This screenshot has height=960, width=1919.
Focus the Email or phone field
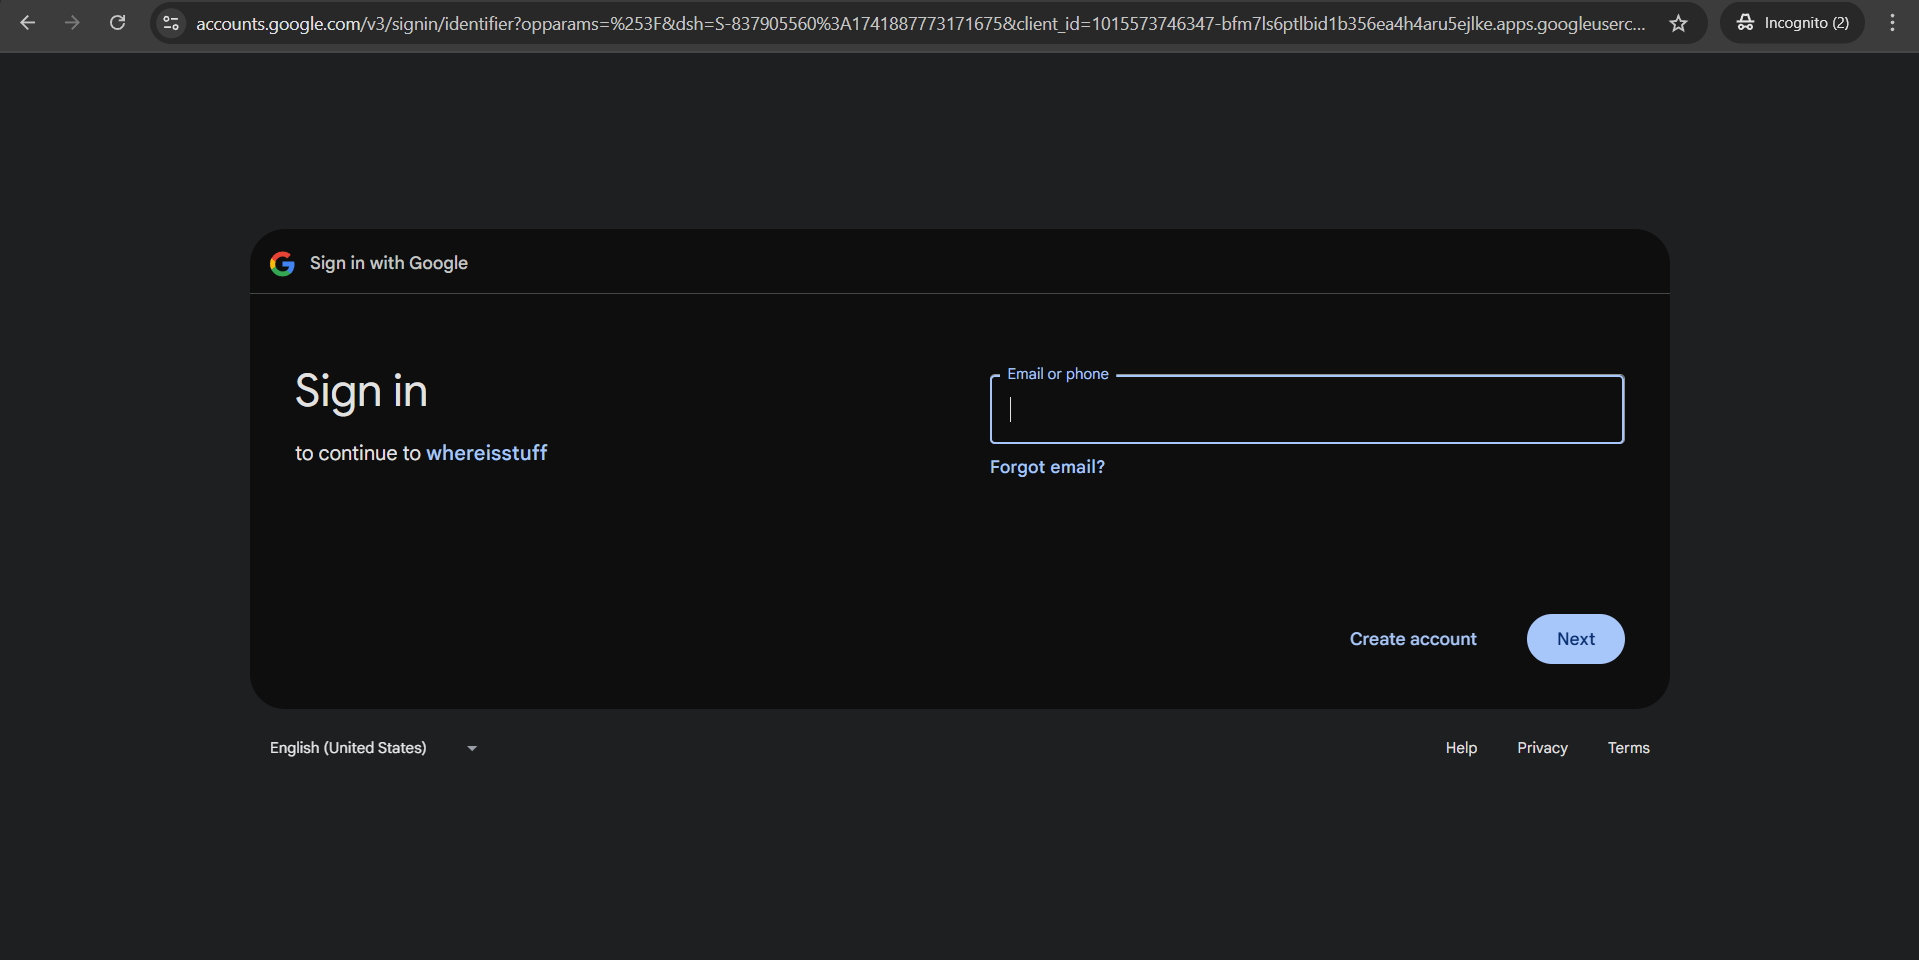tap(1306, 409)
